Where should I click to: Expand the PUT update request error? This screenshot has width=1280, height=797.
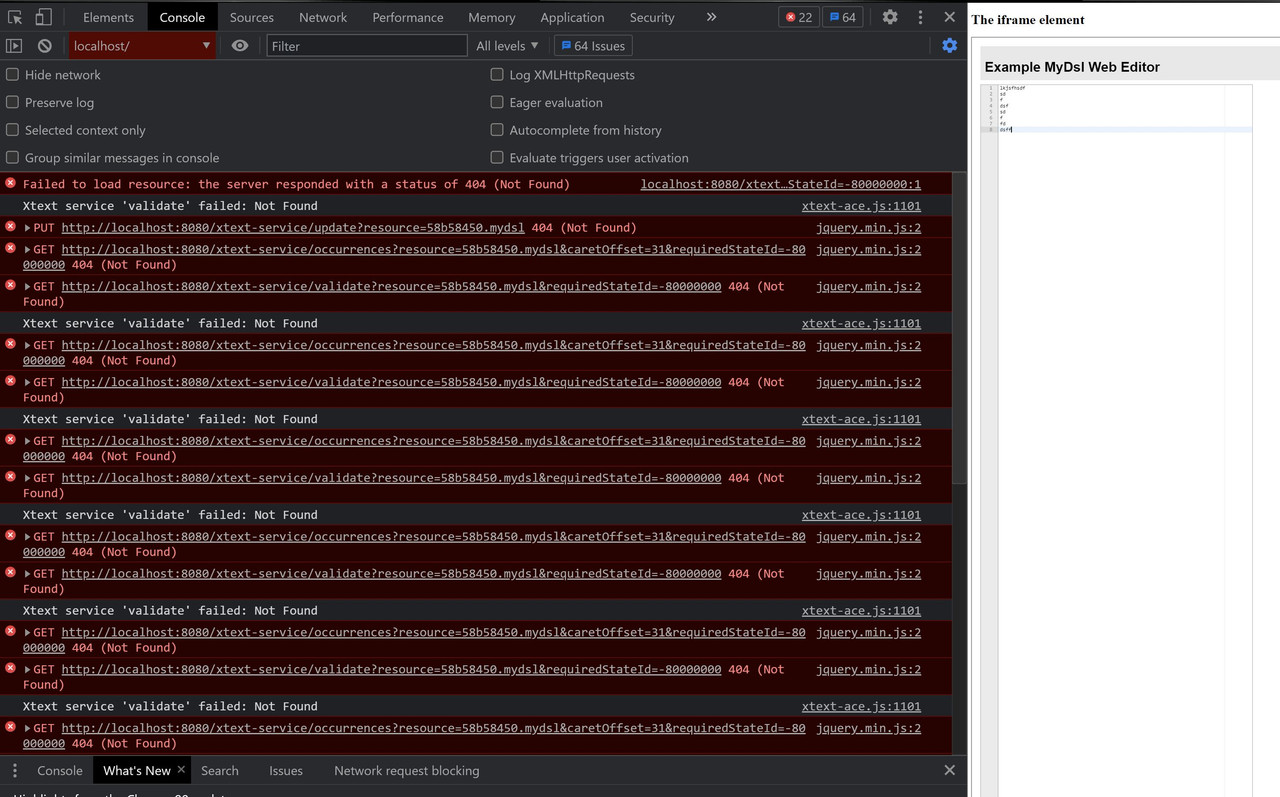pos(28,228)
